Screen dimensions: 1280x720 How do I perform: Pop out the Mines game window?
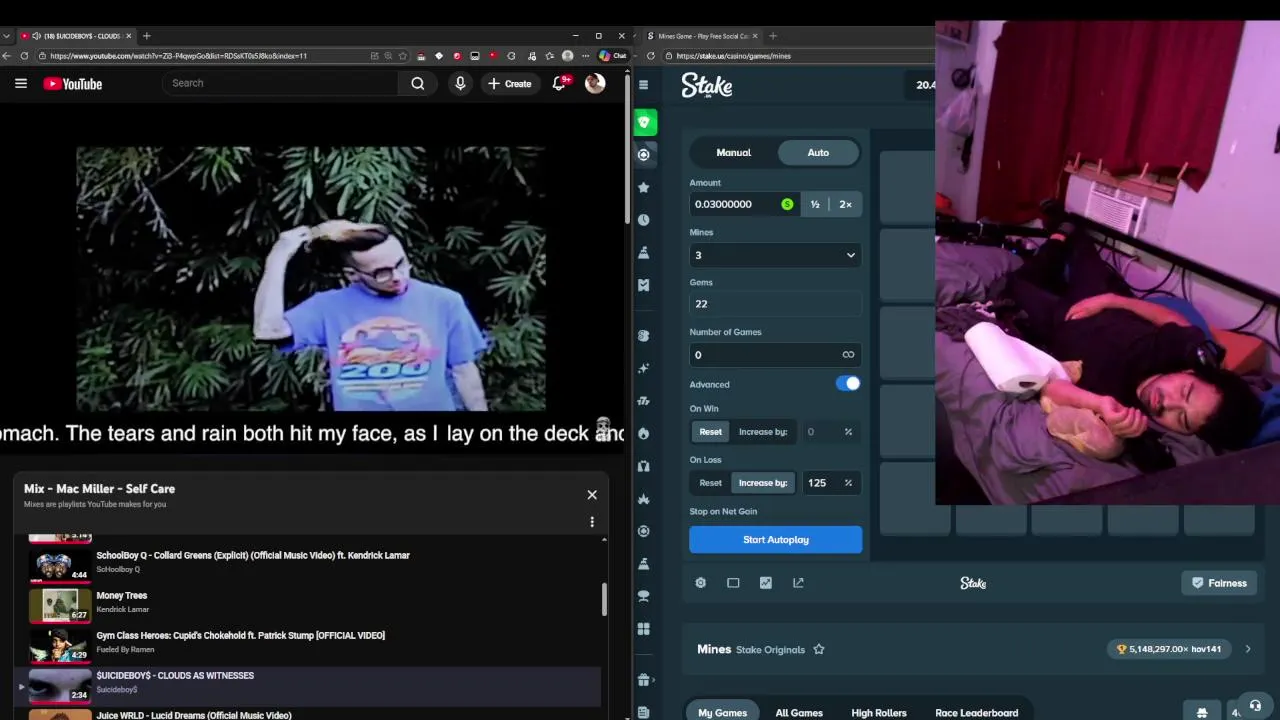pos(798,583)
